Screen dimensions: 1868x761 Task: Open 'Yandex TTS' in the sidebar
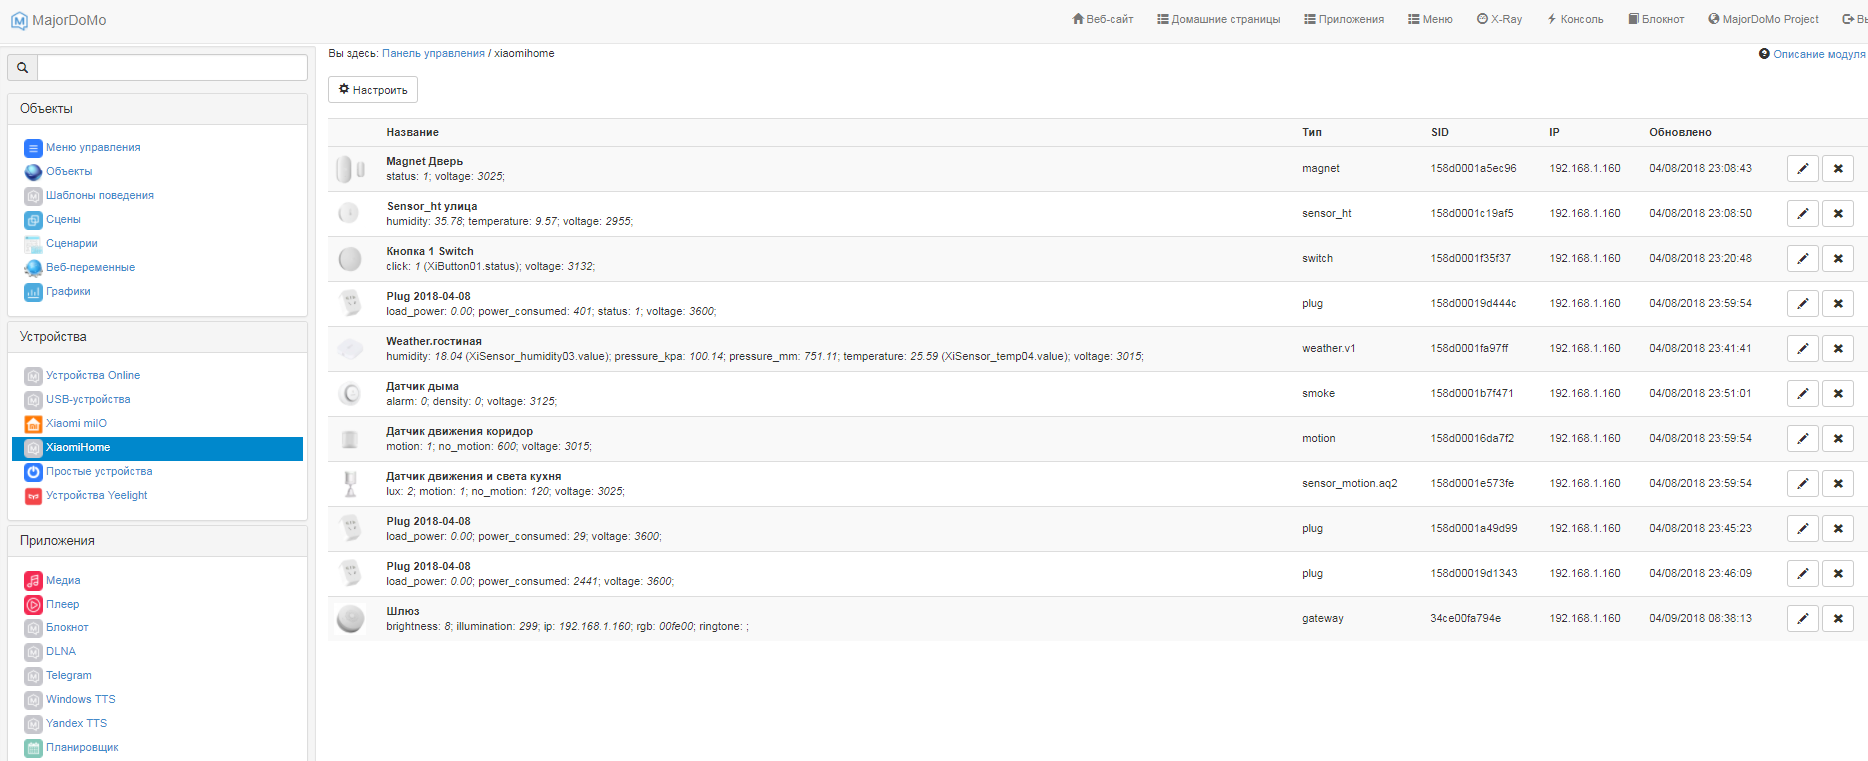point(76,724)
